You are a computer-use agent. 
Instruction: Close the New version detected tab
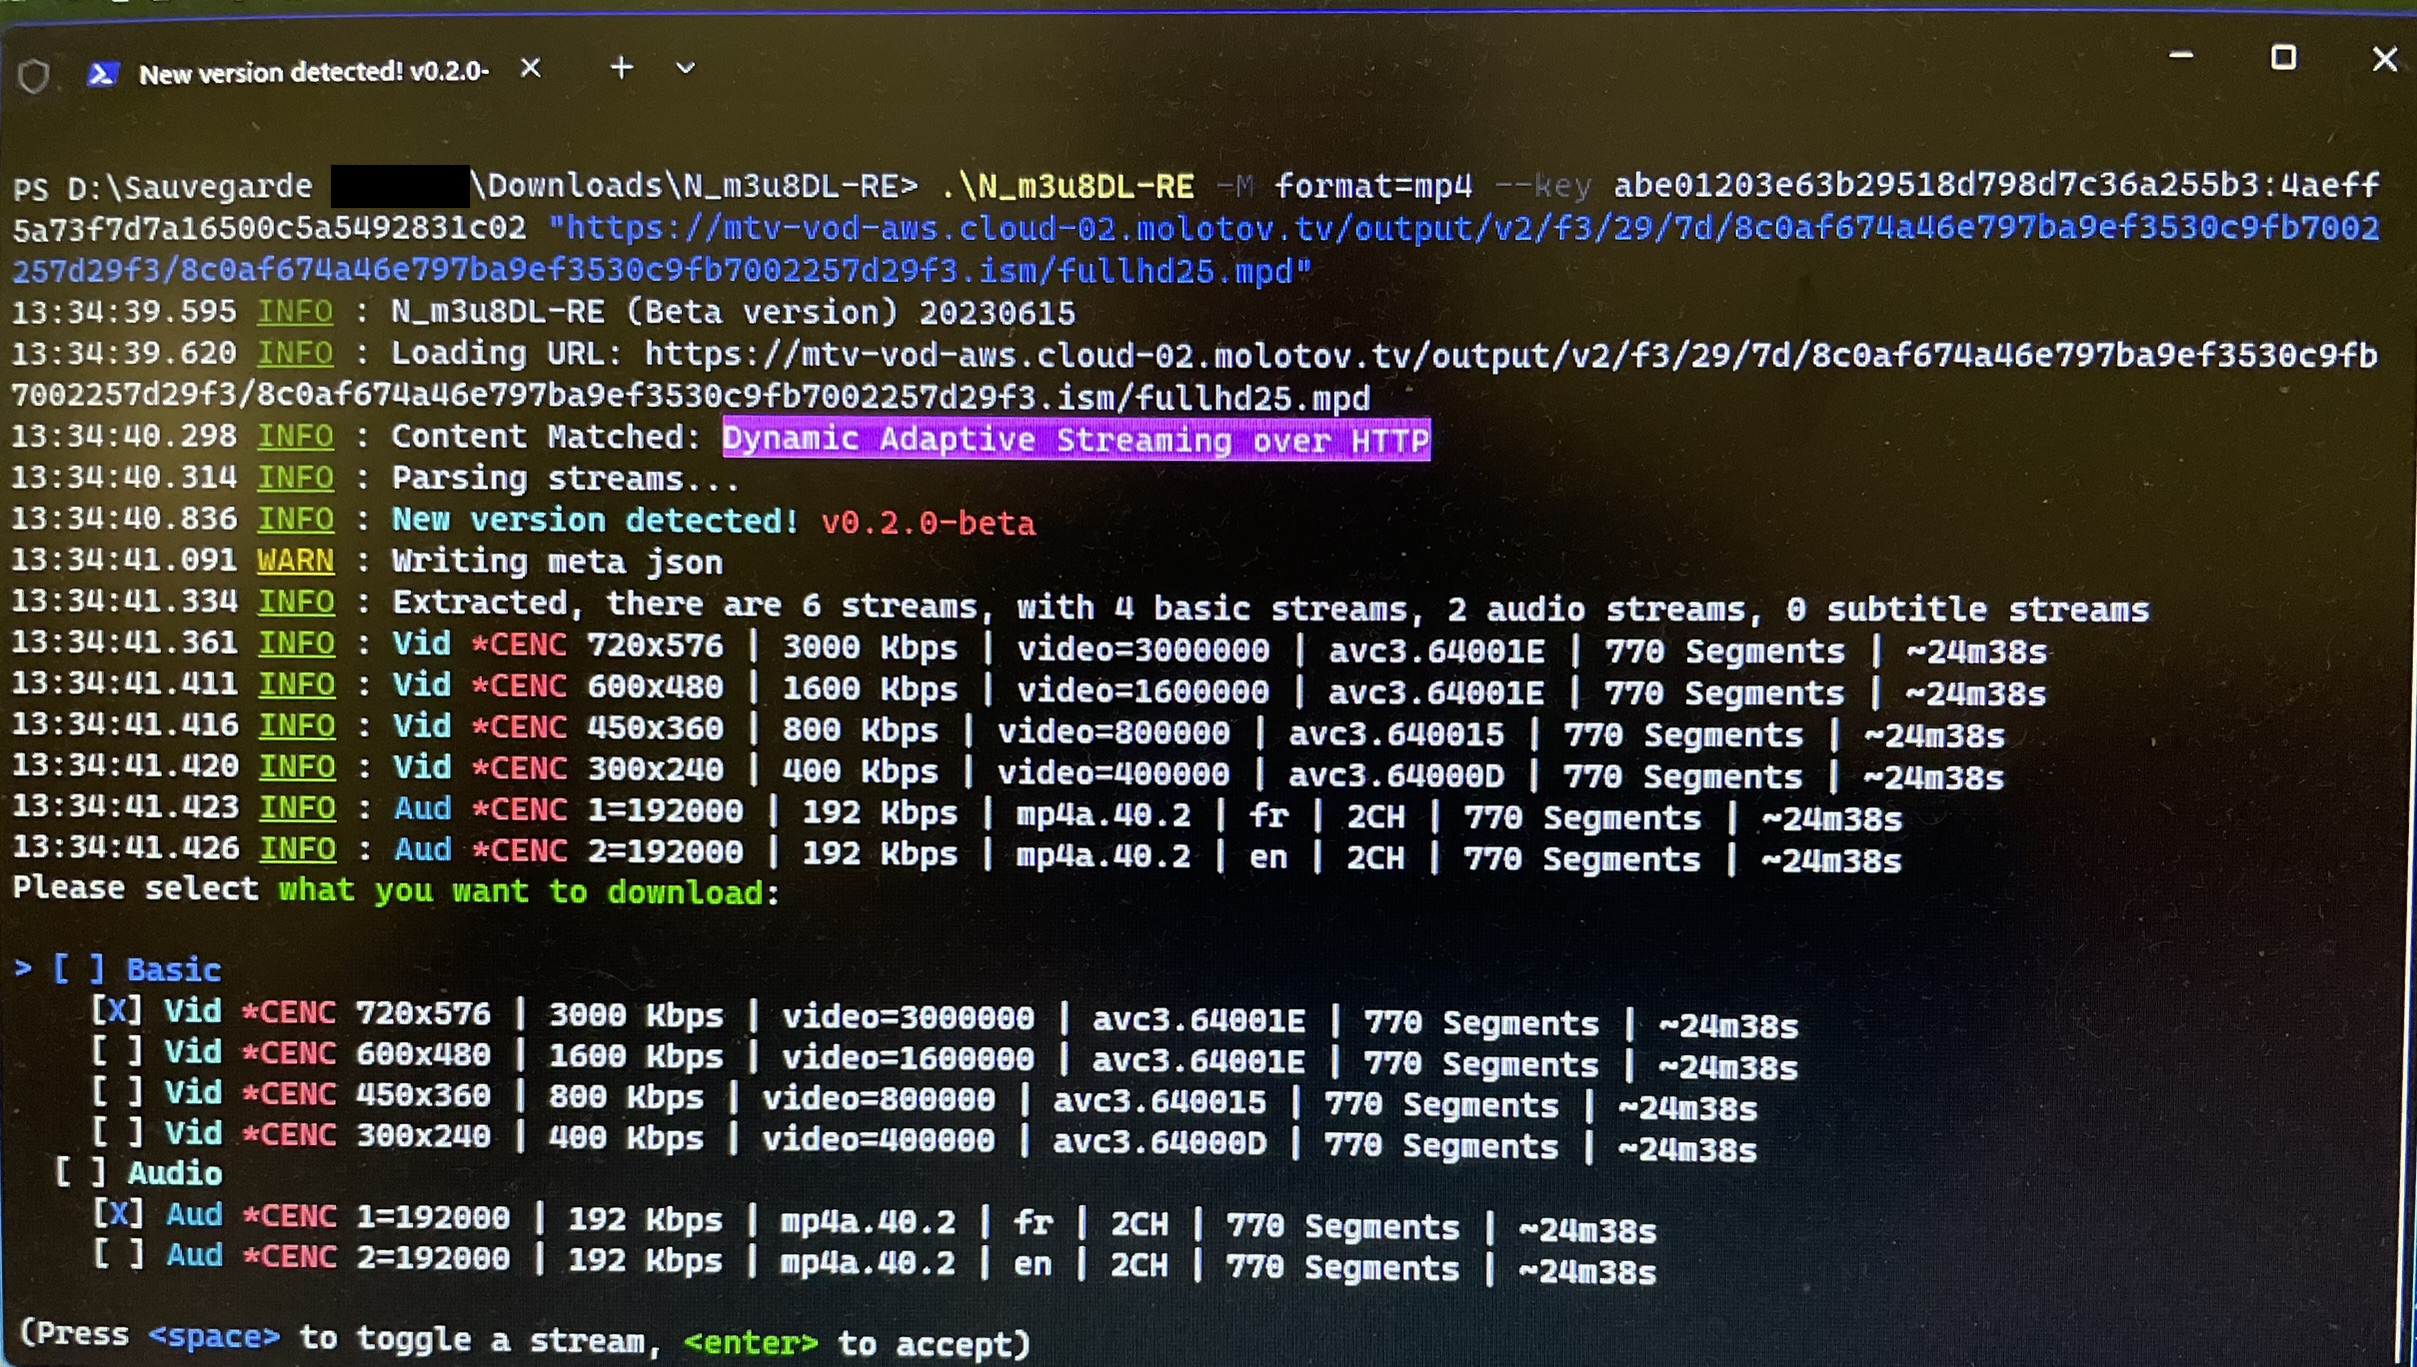click(531, 68)
